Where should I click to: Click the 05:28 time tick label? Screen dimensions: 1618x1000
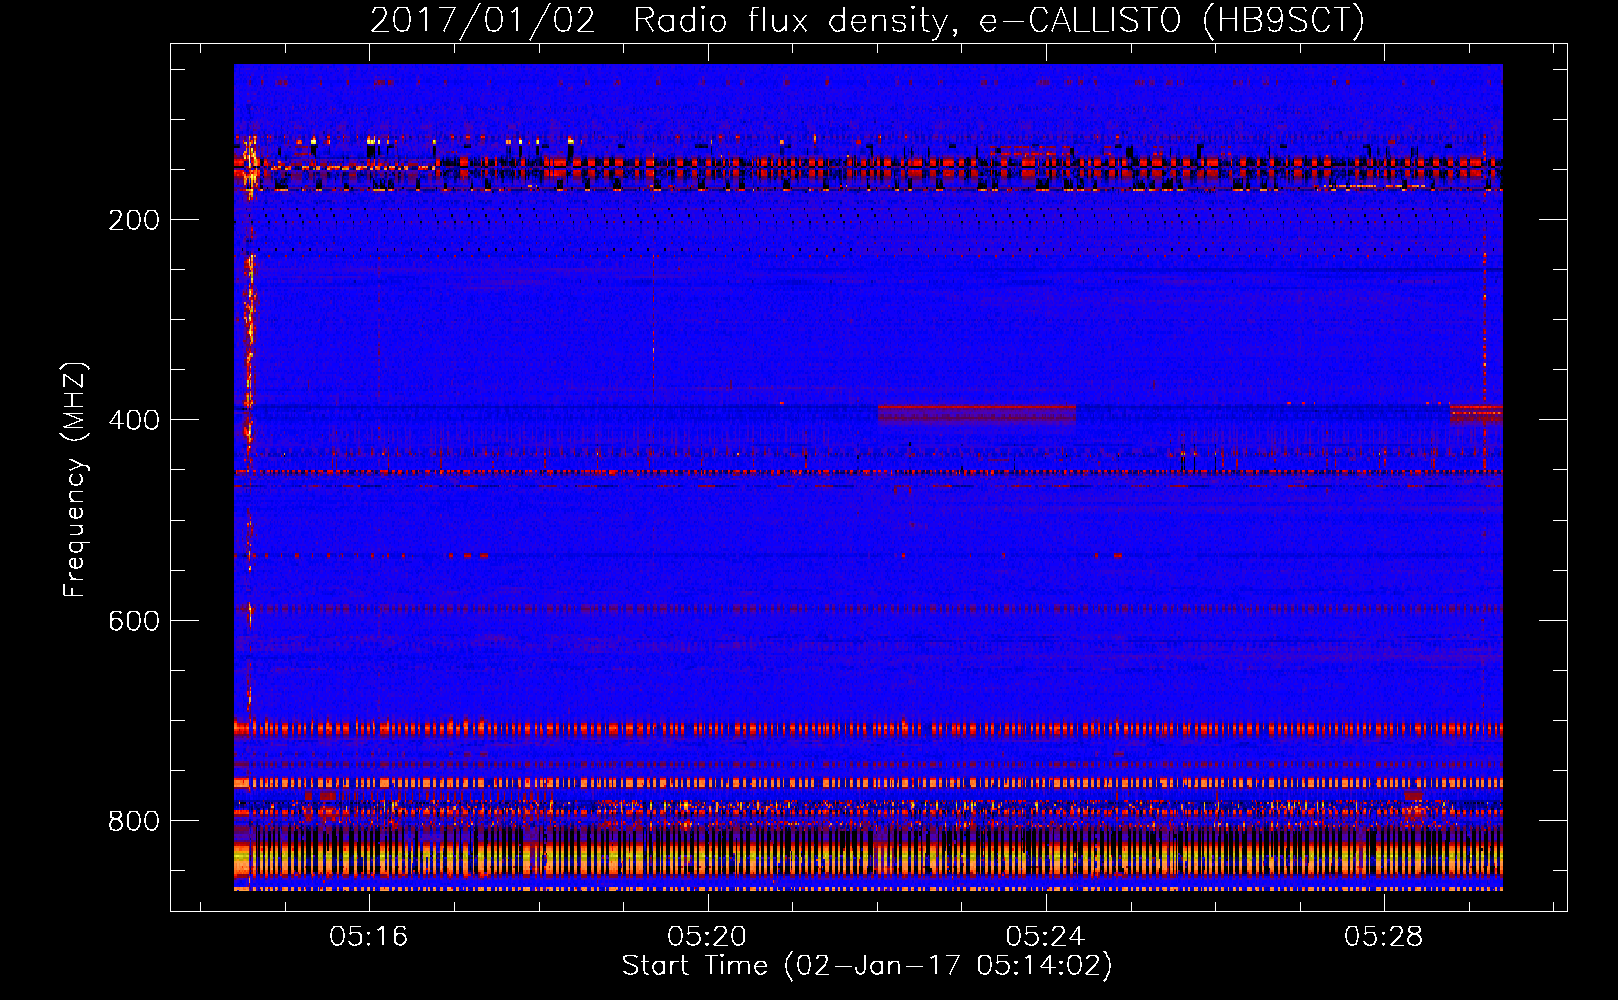click(x=1384, y=936)
